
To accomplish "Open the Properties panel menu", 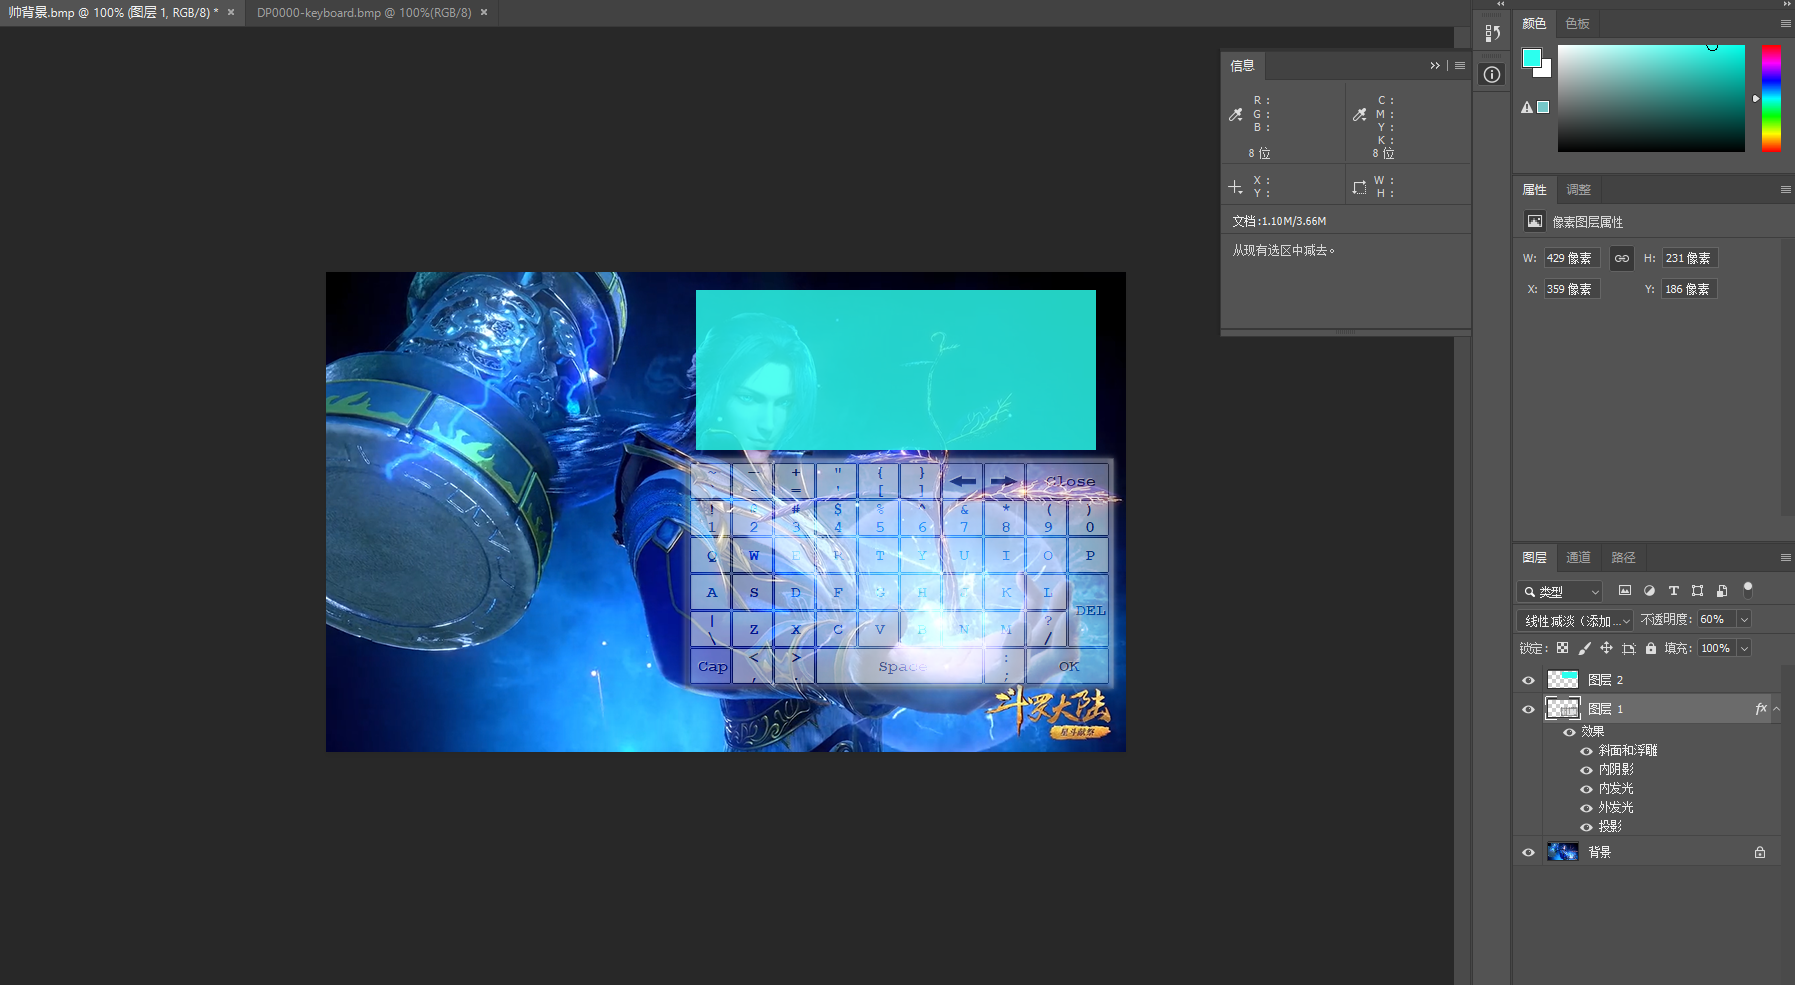I will 1786,189.
